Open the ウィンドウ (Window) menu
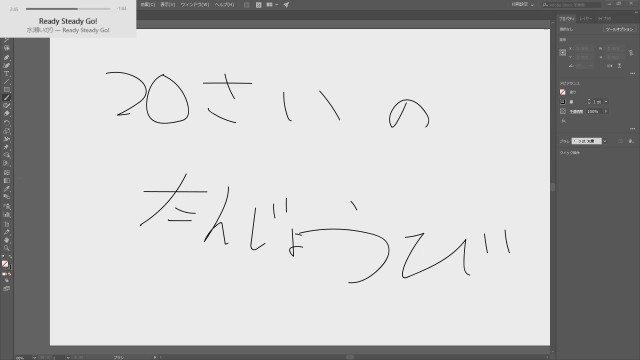The image size is (640, 360). point(195,4)
